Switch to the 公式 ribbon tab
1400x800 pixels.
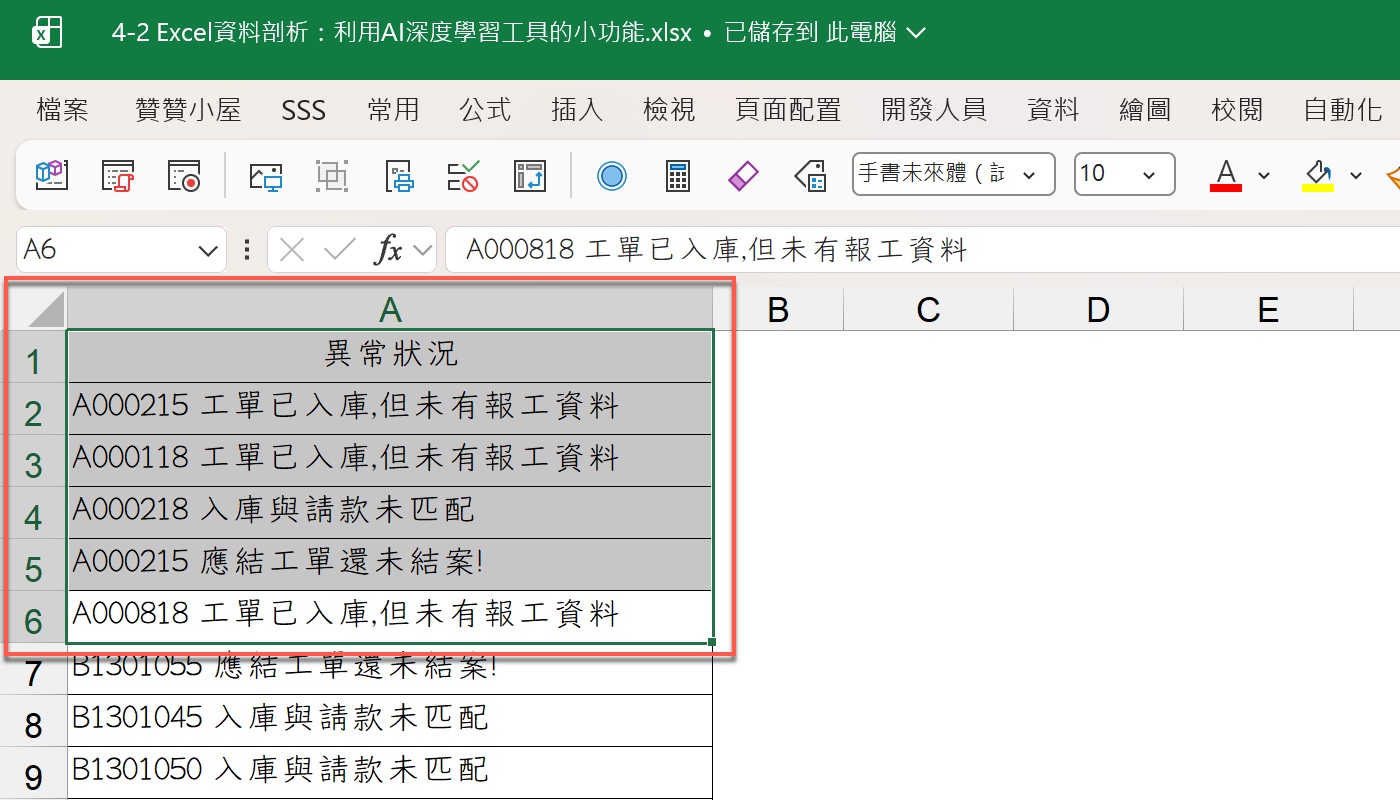tap(485, 110)
